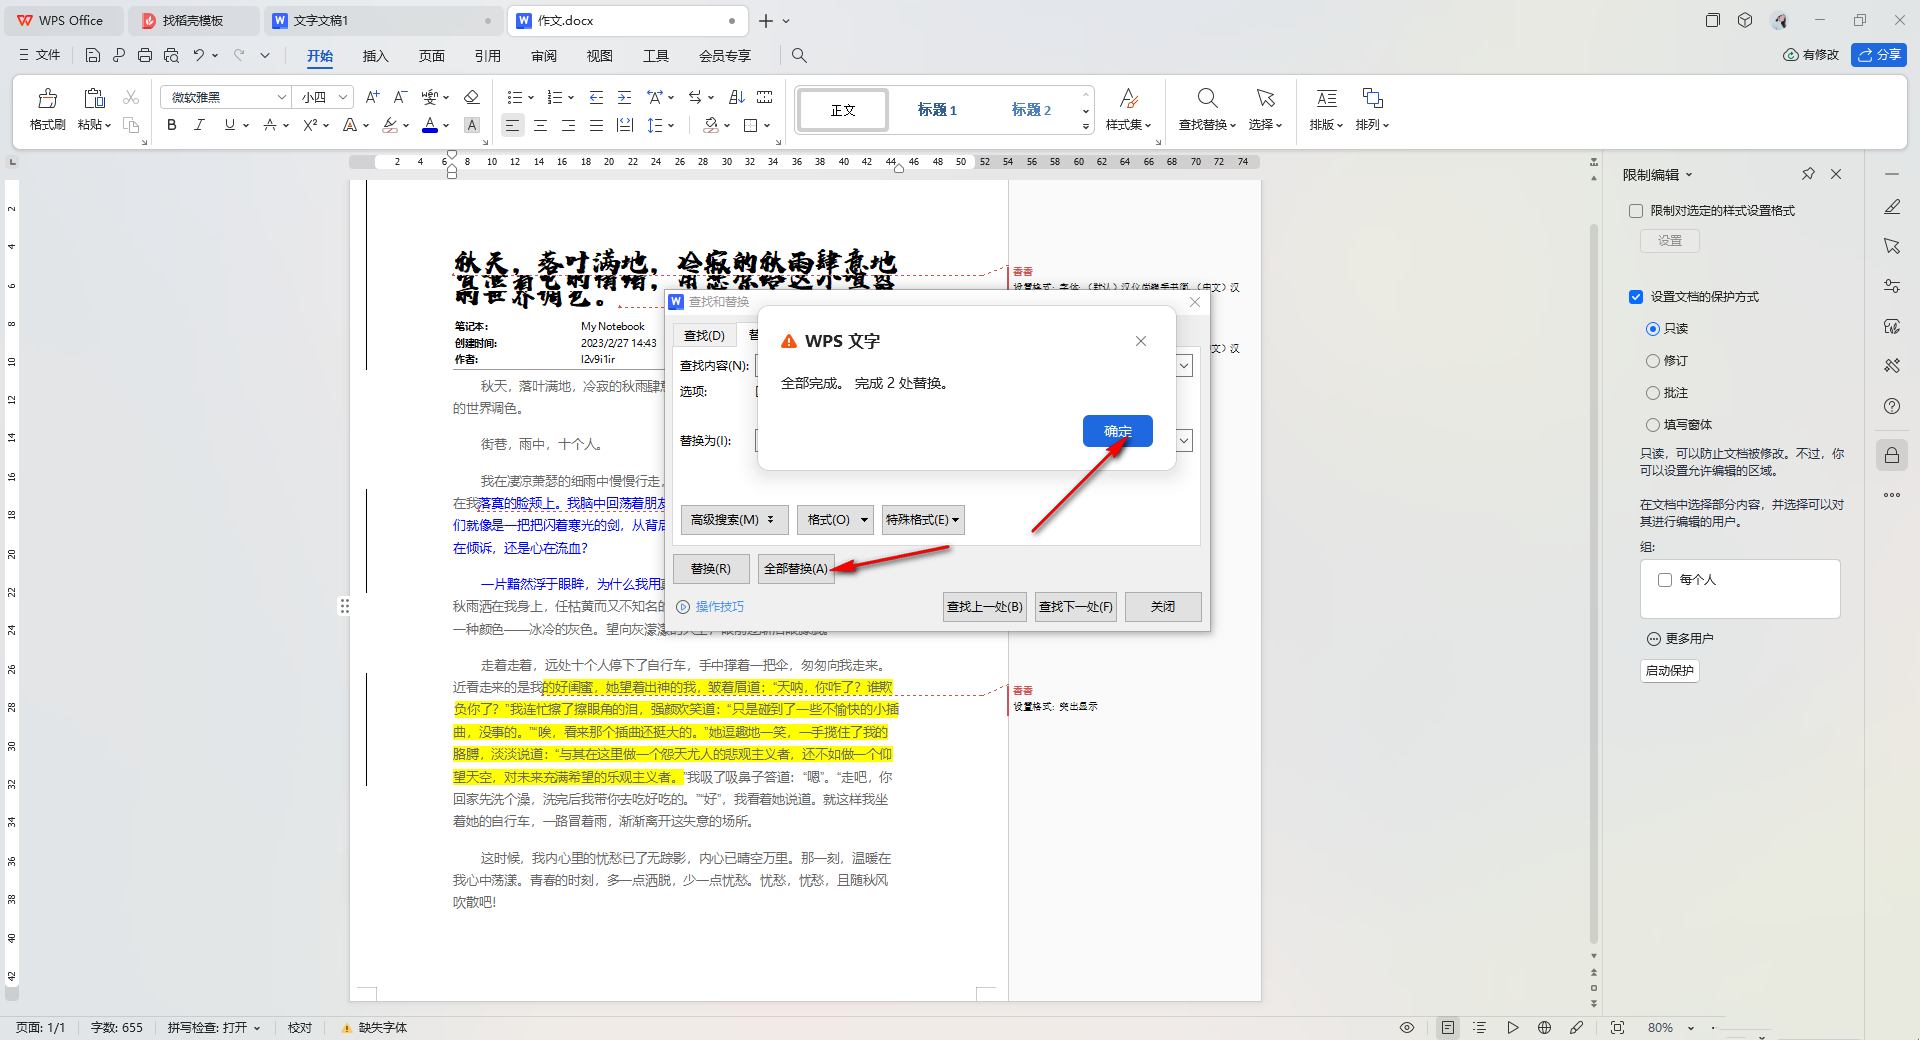
Task: Click the bulleted list icon
Action: tap(514, 97)
